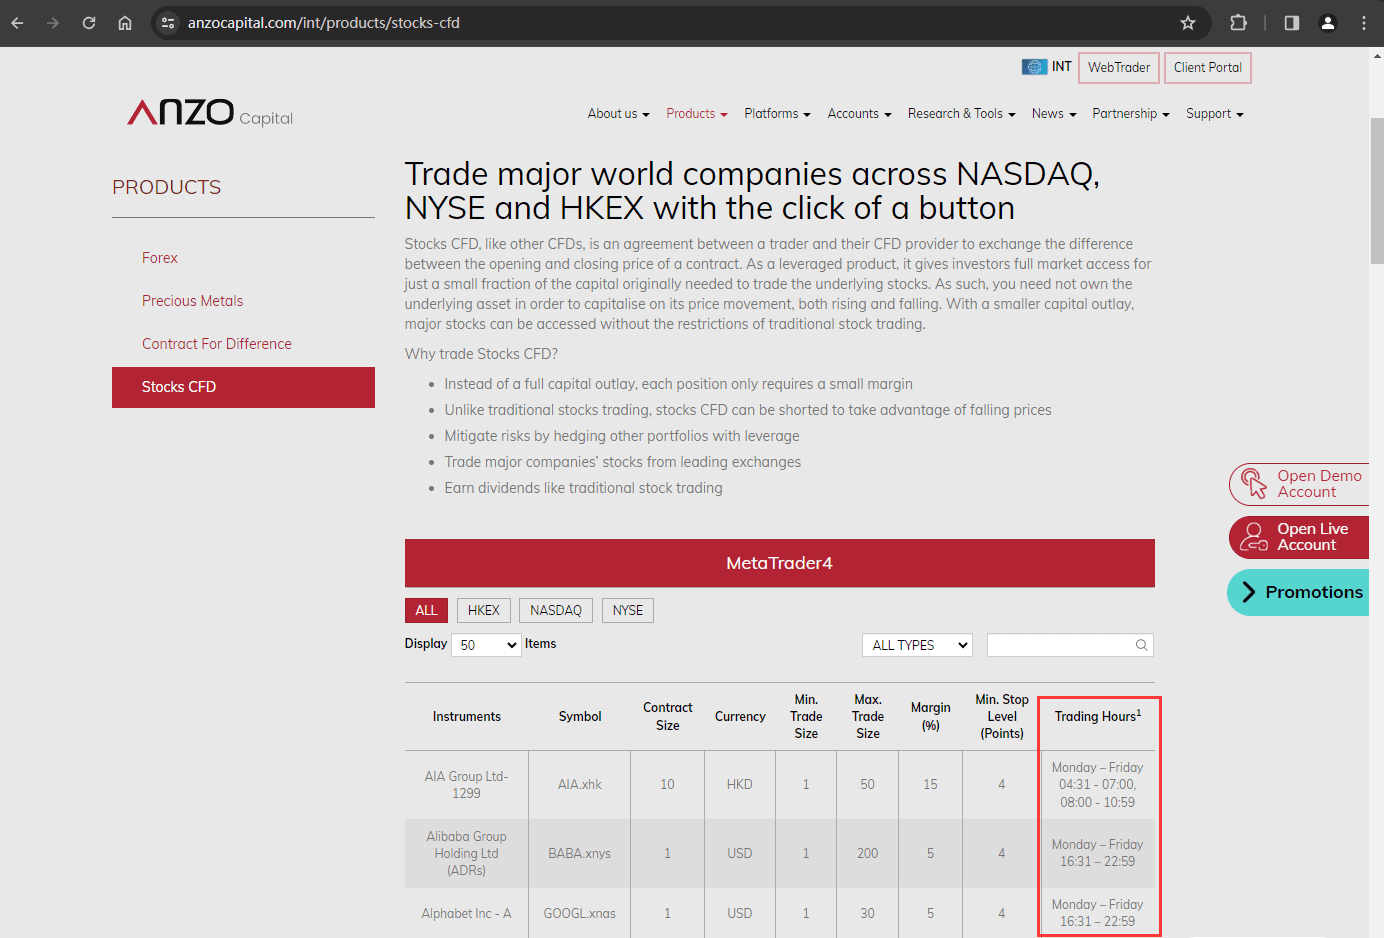Filter instruments by NYSE
The image size is (1384, 938).
(x=628, y=610)
